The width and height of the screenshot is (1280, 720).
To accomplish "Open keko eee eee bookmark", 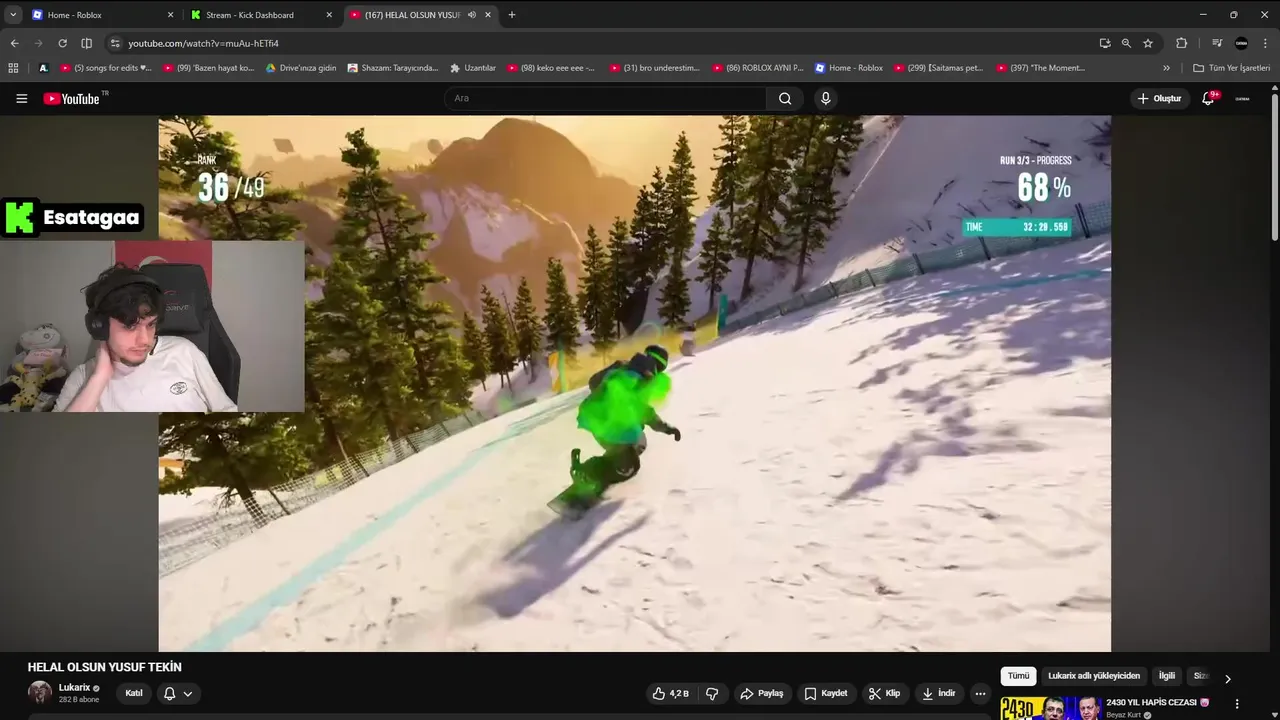I will 551,68.
